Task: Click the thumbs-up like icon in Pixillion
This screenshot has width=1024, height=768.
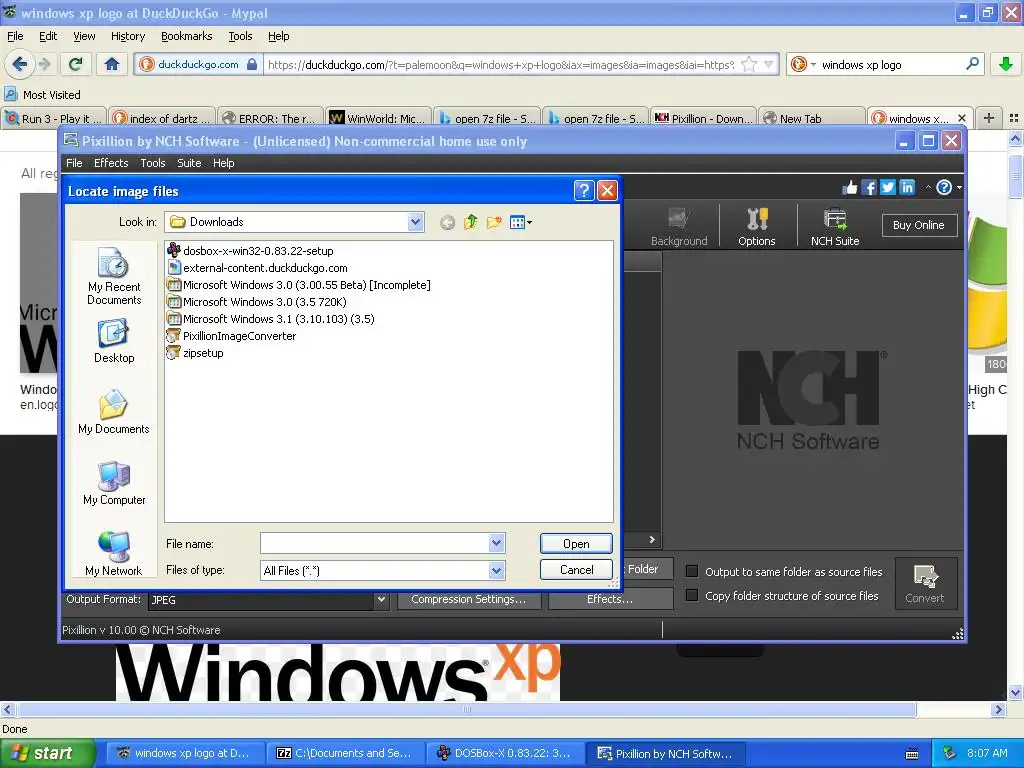Action: coord(850,187)
